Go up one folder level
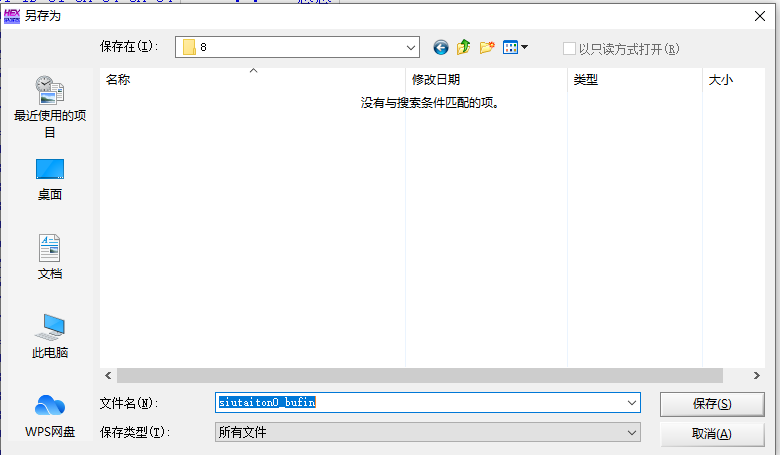This screenshot has width=780, height=455. pyautogui.click(x=464, y=47)
